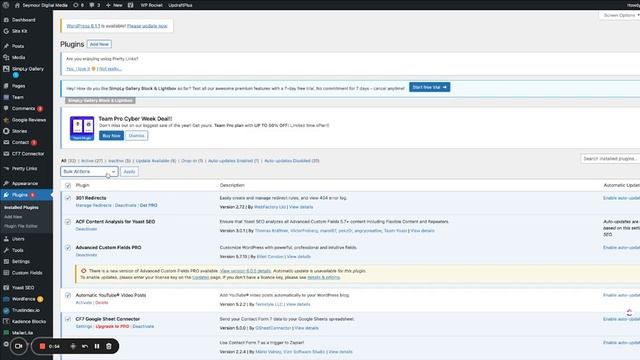Open Site Kit in sidebar
The width and height of the screenshot is (640, 360).
coord(19,31)
